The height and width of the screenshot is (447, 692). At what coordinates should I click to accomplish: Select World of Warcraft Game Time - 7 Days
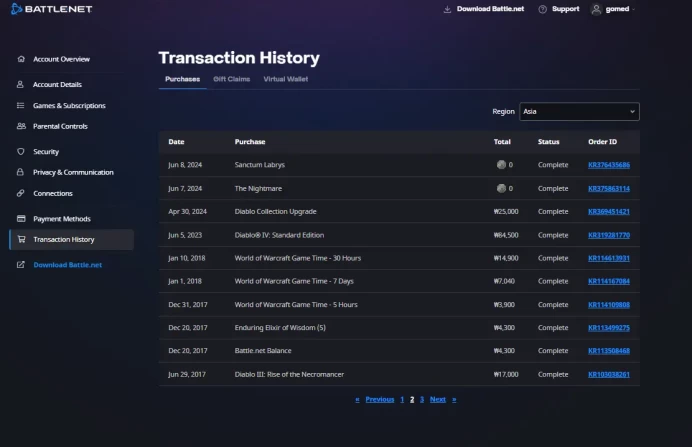[294, 281]
